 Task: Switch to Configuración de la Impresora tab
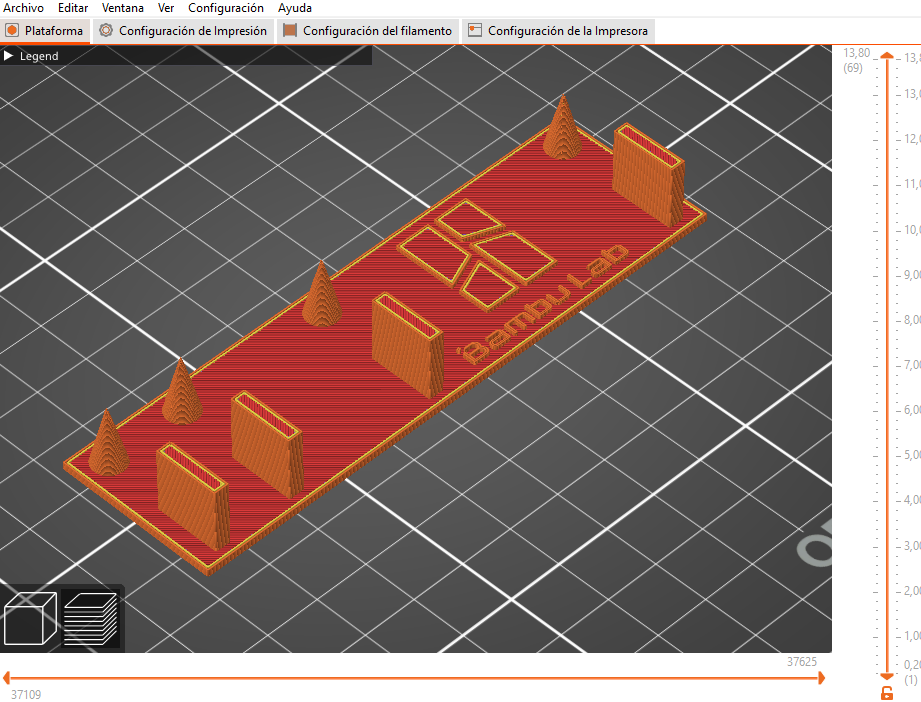click(559, 31)
